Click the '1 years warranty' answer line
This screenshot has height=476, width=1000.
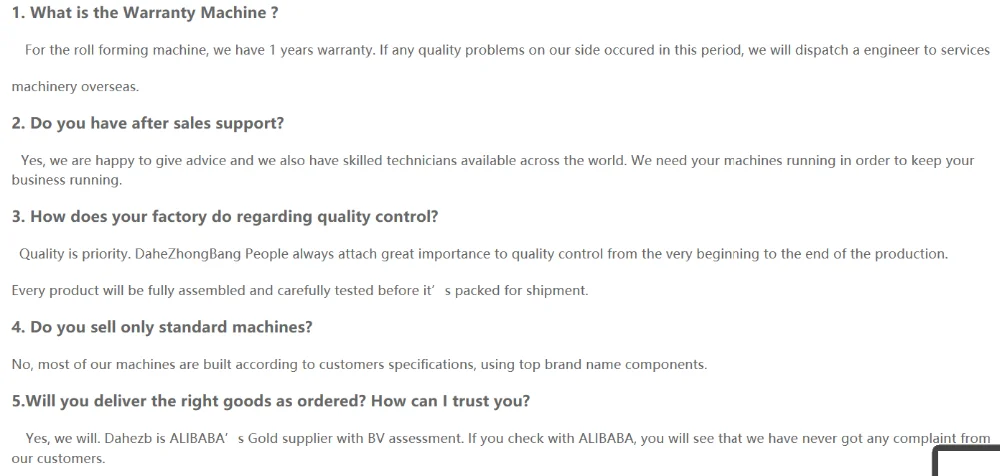507,50
